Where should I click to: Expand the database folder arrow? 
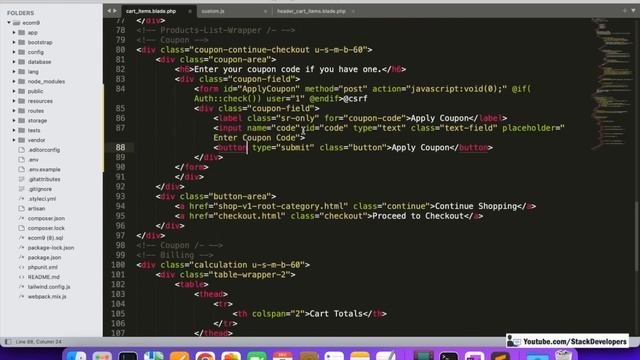[14, 62]
